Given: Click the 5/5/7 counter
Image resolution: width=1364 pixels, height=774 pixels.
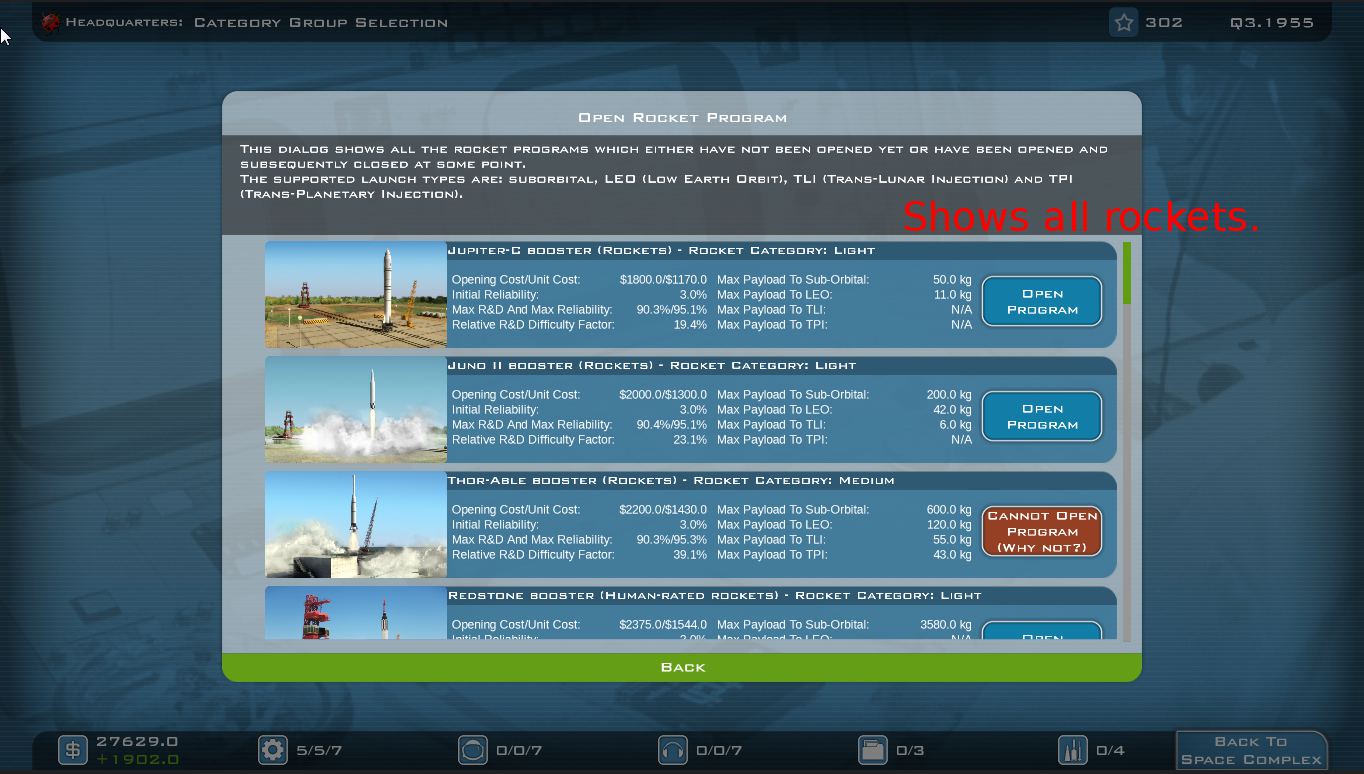Looking at the screenshot, I should coord(319,750).
